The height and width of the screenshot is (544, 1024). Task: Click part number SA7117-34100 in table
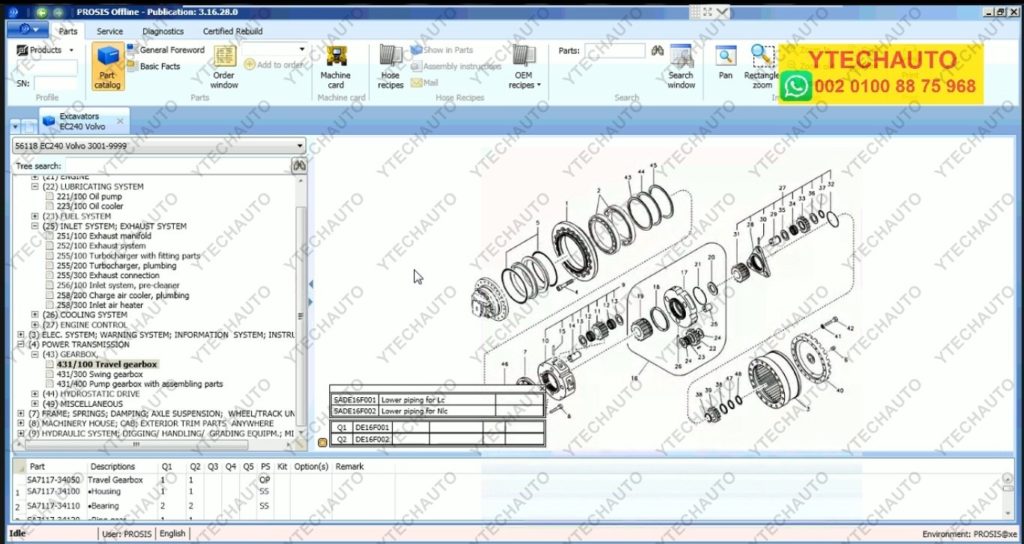[54, 491]
